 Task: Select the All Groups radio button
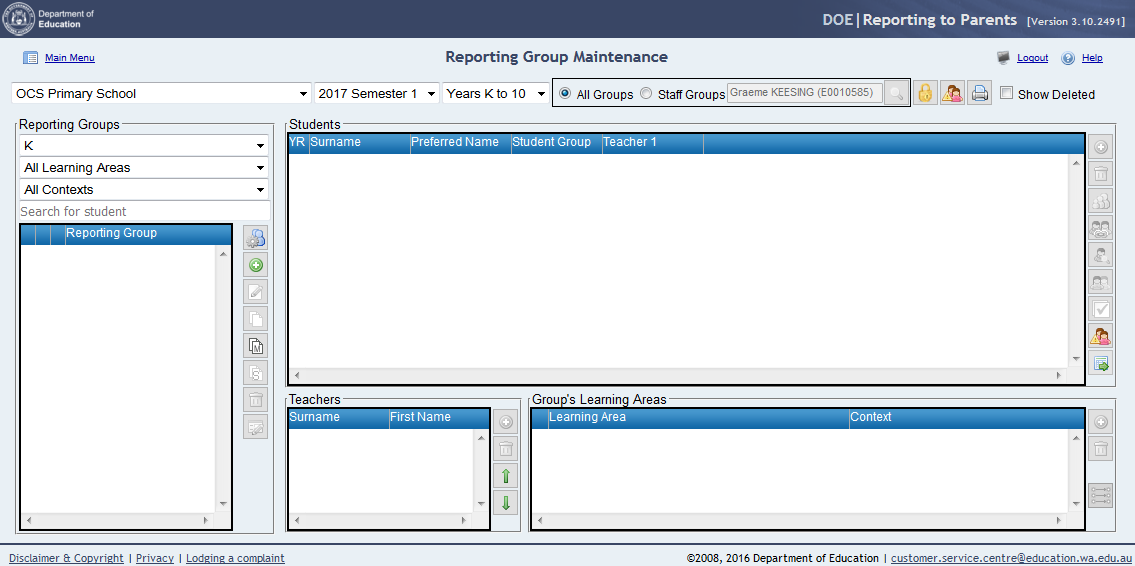pyautogui.click(x=565, y=93)
